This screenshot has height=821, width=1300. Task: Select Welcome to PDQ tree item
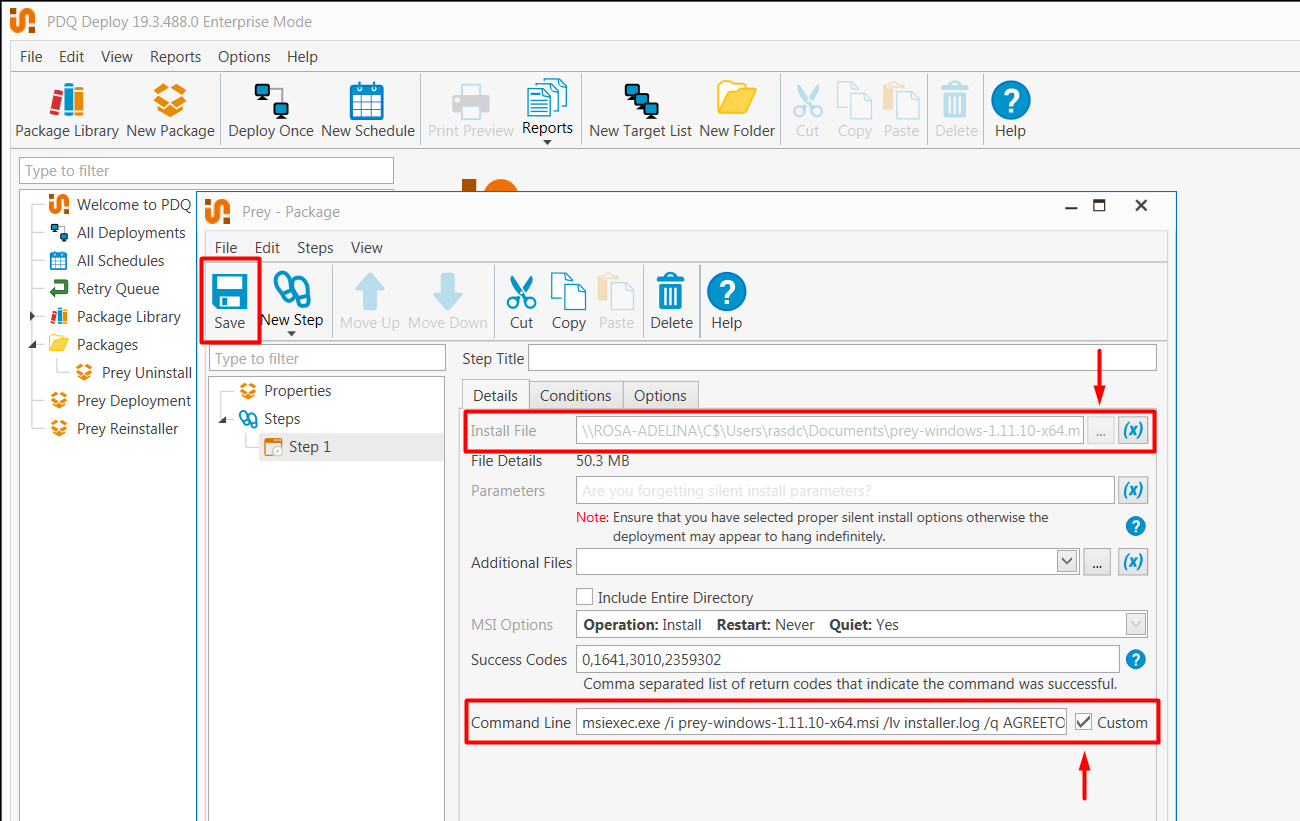[133, 205]
